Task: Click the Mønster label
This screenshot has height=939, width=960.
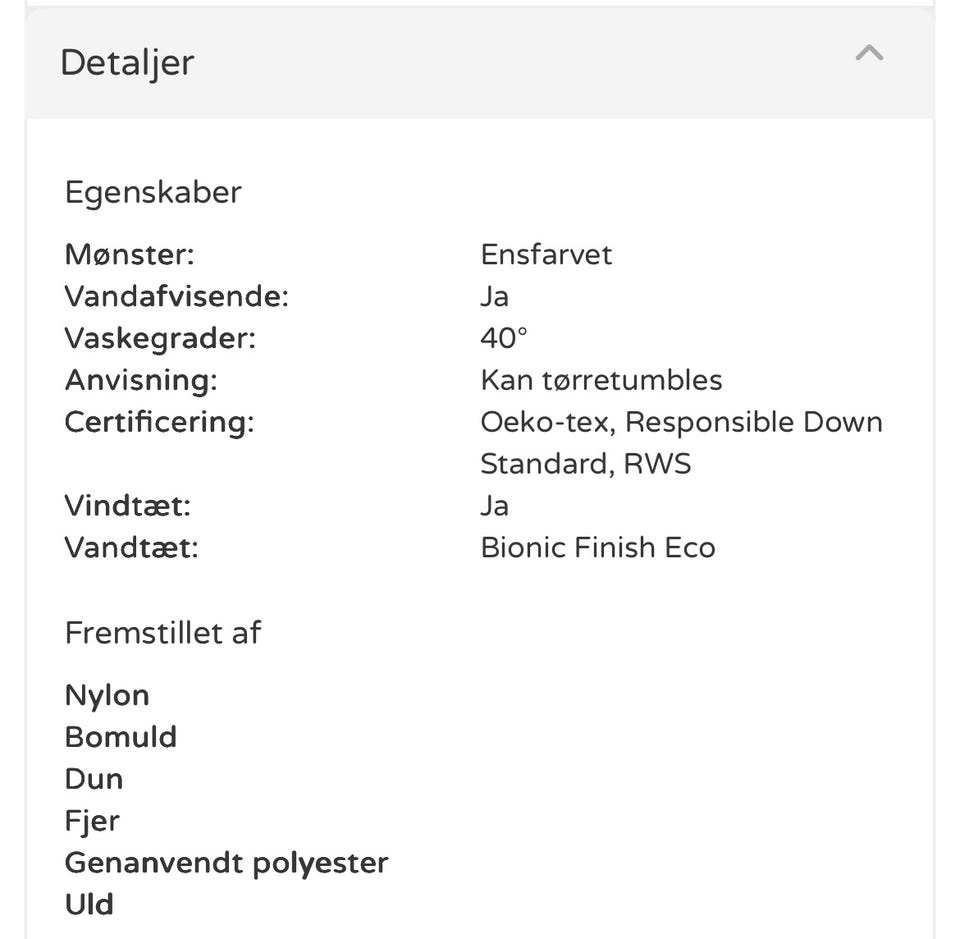Action: click(129, 254)
